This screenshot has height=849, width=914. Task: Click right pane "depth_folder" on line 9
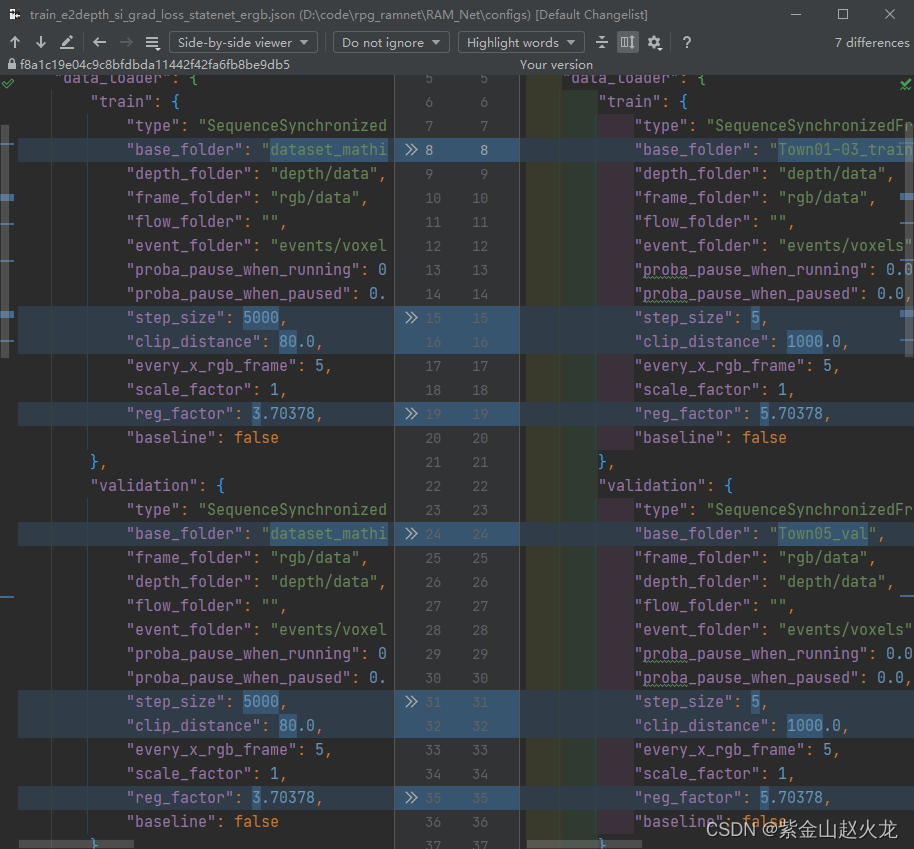point(697,174)
